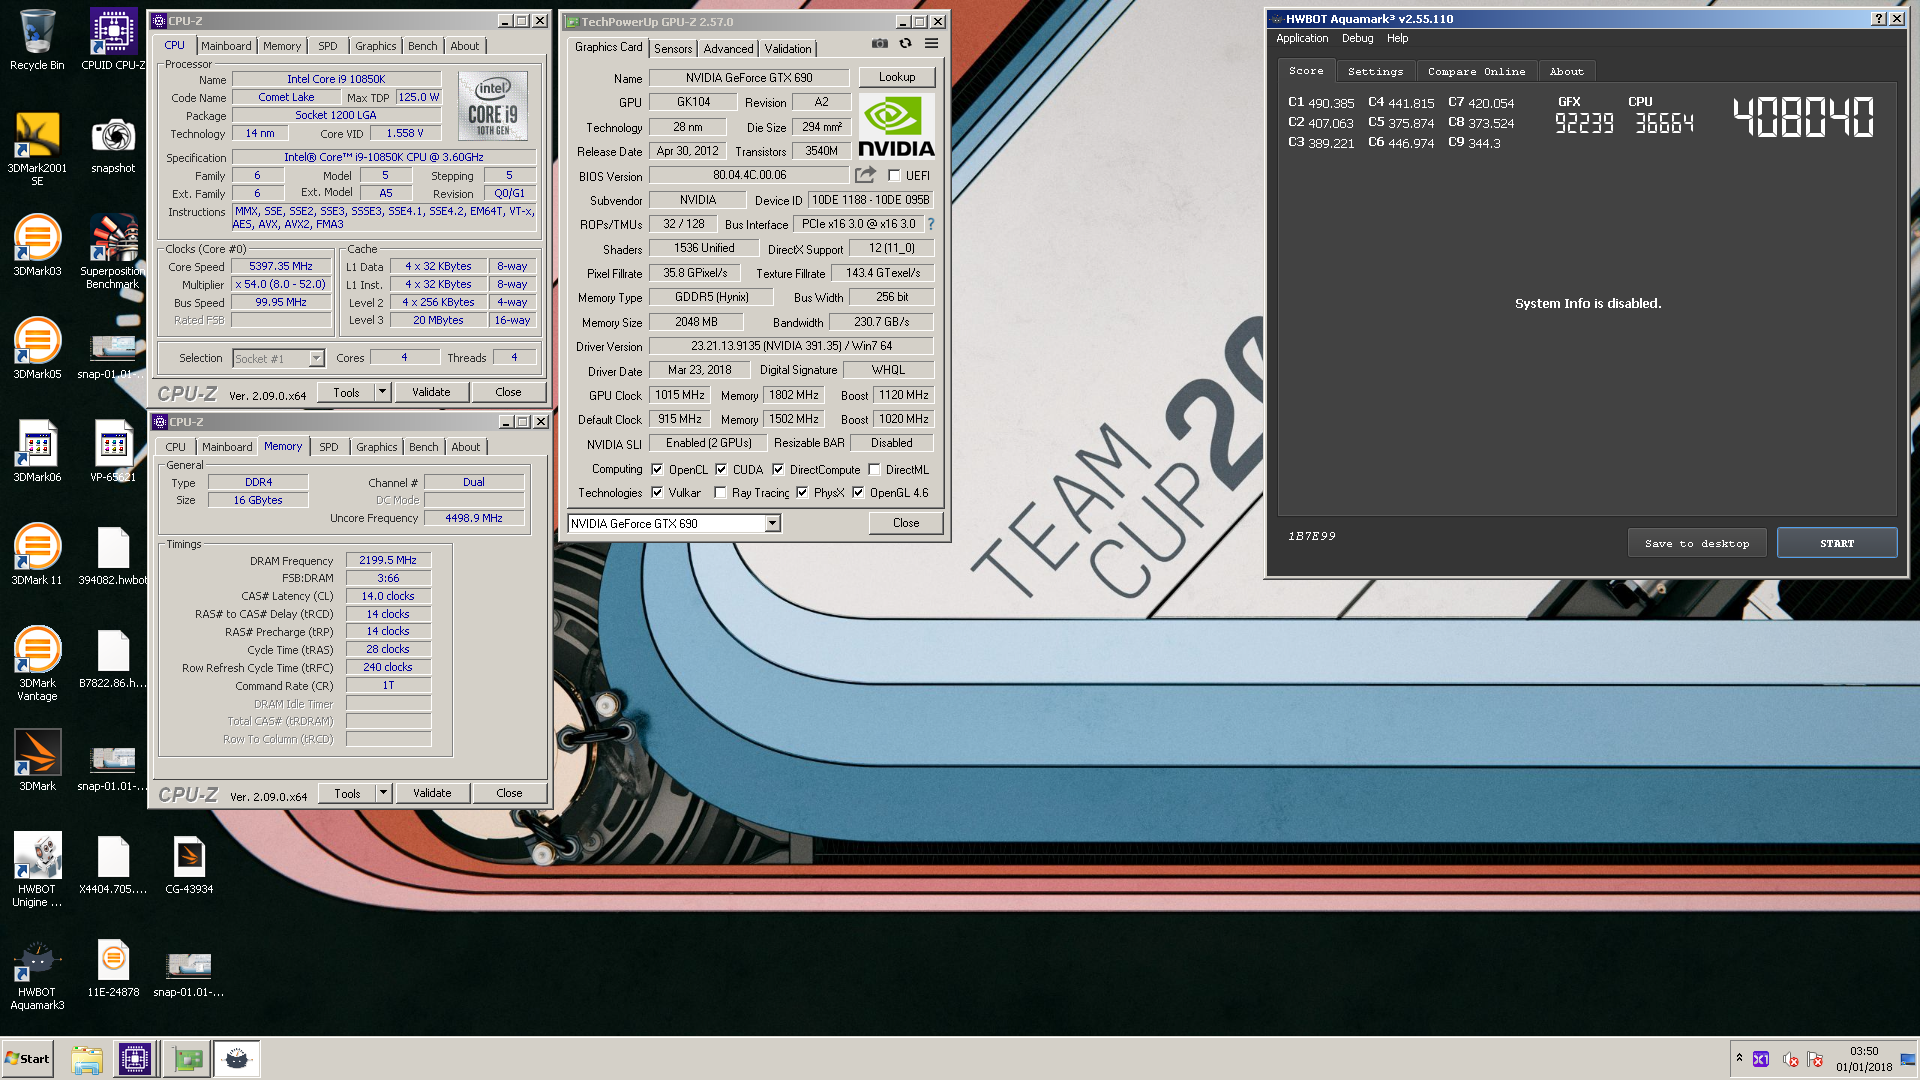Open the GPU-Z hamburger menu

pyautogui.click(x=931, y=44)
